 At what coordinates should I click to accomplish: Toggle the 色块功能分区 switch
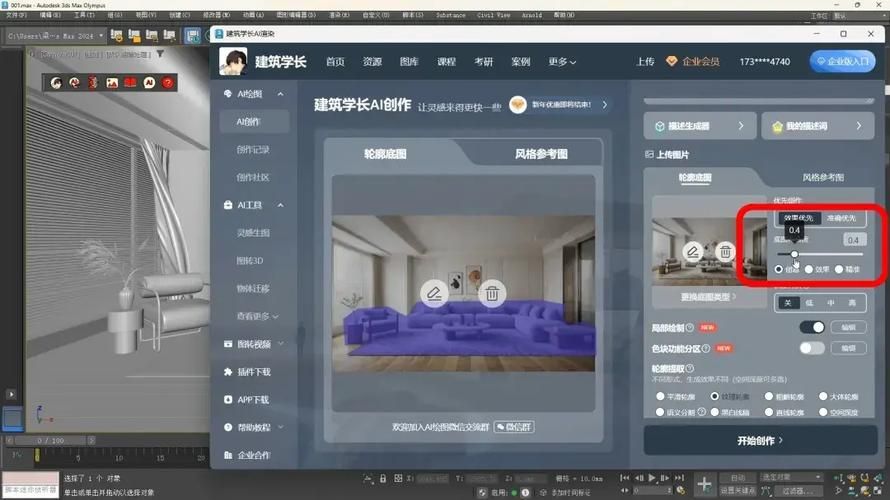pyautogui.click(x=812, y=348)
